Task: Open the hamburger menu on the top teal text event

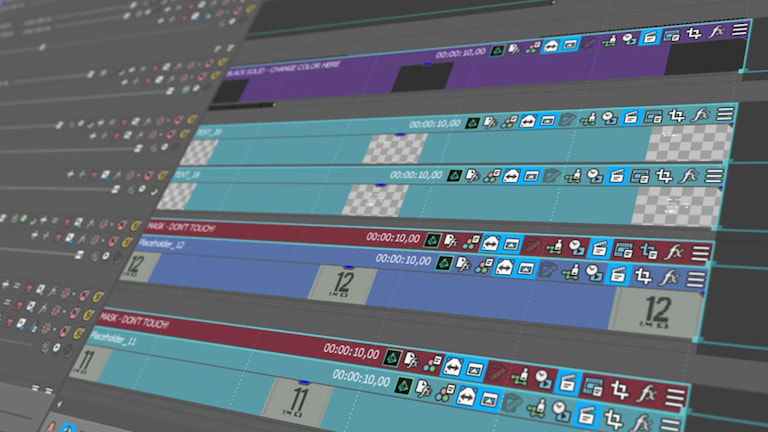Action: pos(724,115)
